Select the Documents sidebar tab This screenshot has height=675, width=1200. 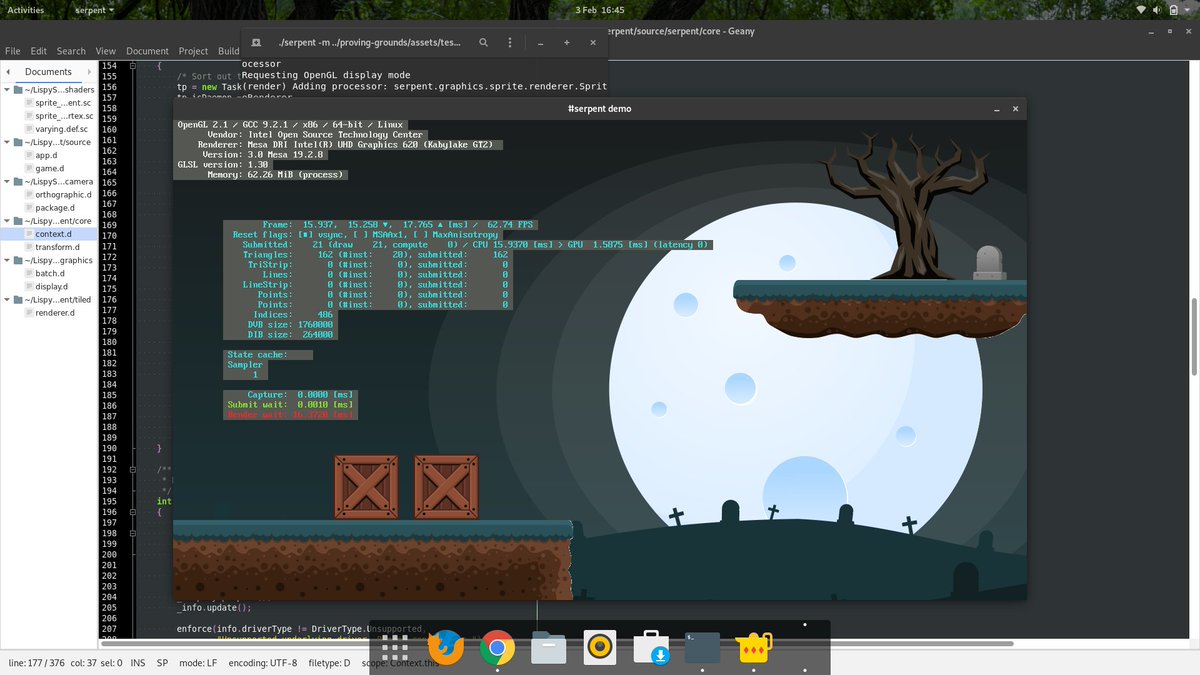(x=48, y=72)
